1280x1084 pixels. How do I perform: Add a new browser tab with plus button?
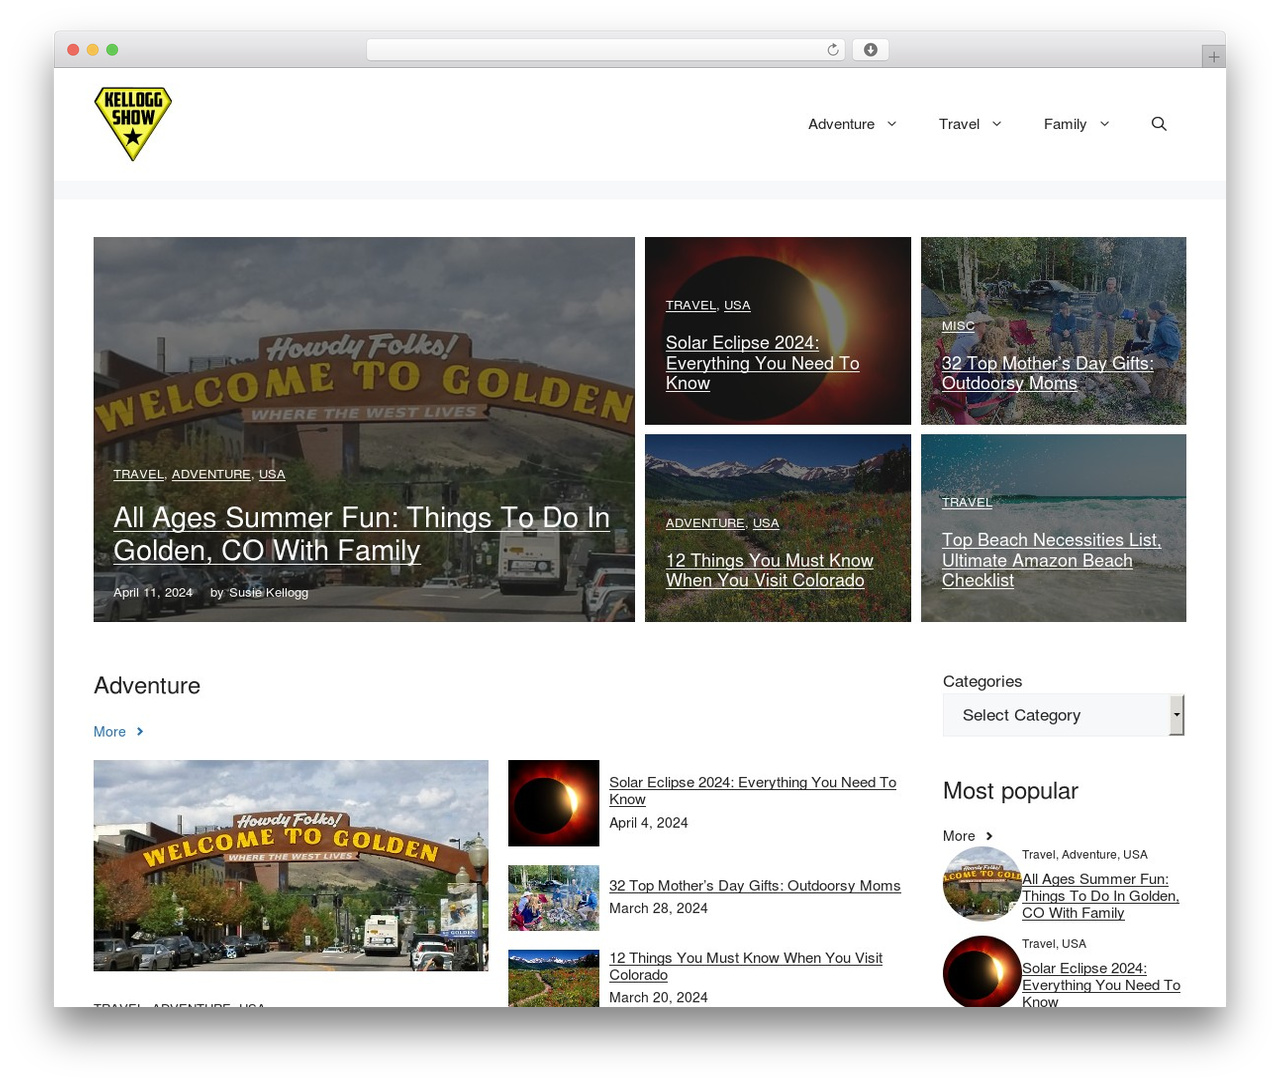pos(1214,57)
